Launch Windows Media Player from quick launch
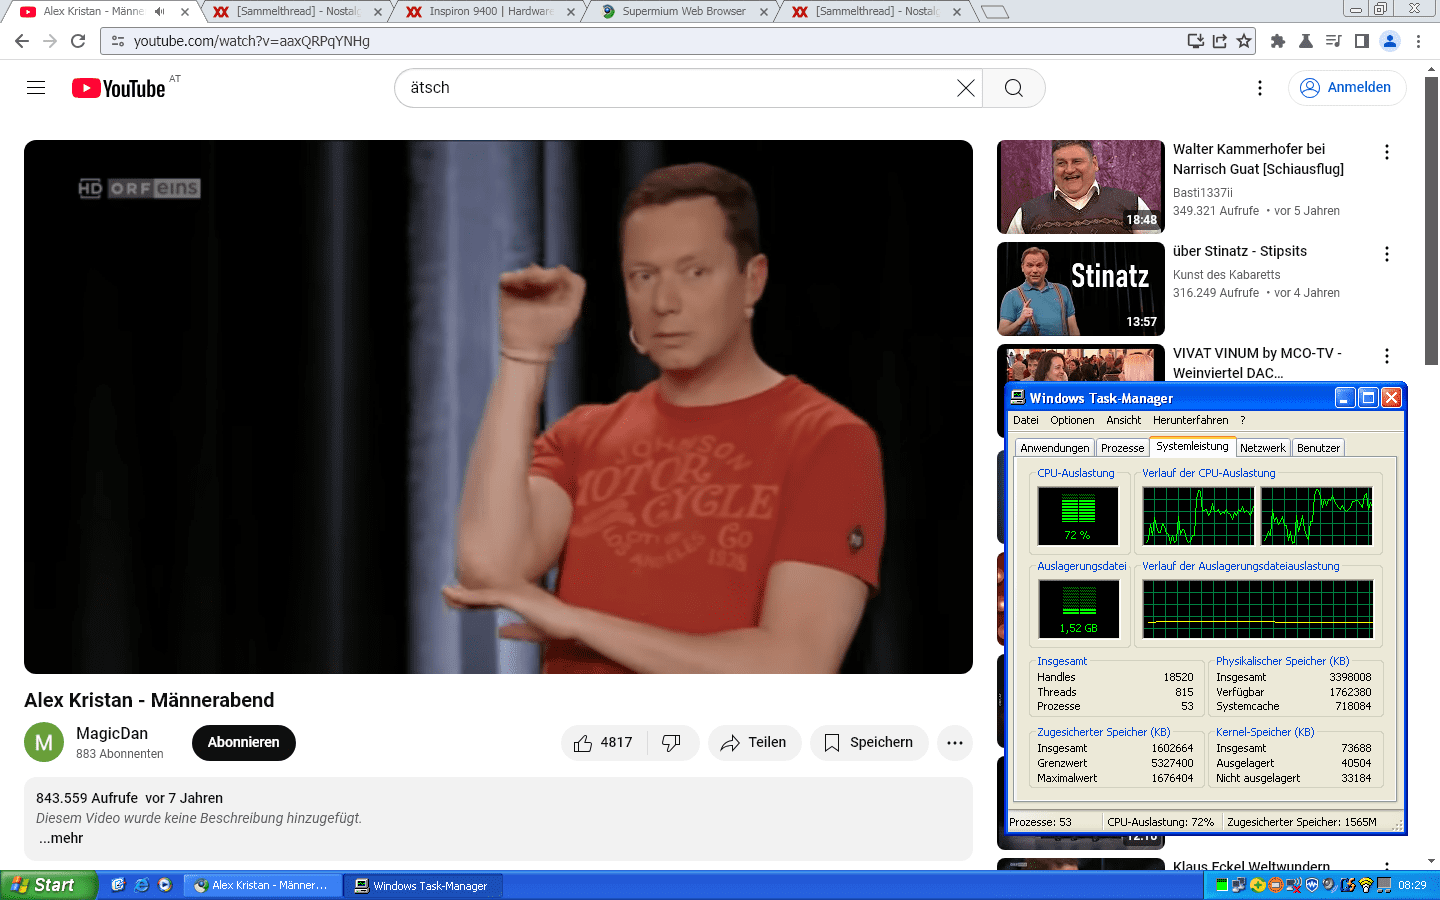Image resolution: width=1440 pixels, height=900 pixels. (x=165, y=885)
